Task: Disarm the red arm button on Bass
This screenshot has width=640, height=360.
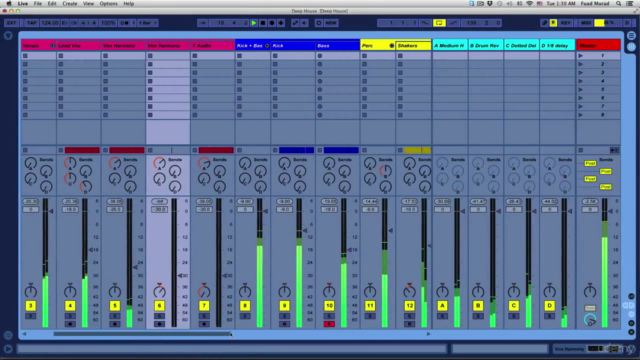Action: (x=329, y=324)
